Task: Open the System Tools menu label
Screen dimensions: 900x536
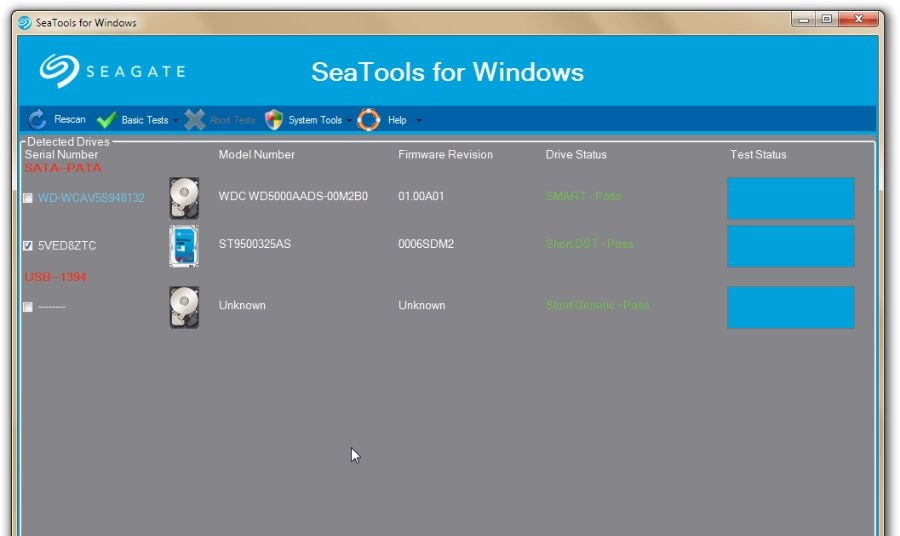Action: point(315,120)
